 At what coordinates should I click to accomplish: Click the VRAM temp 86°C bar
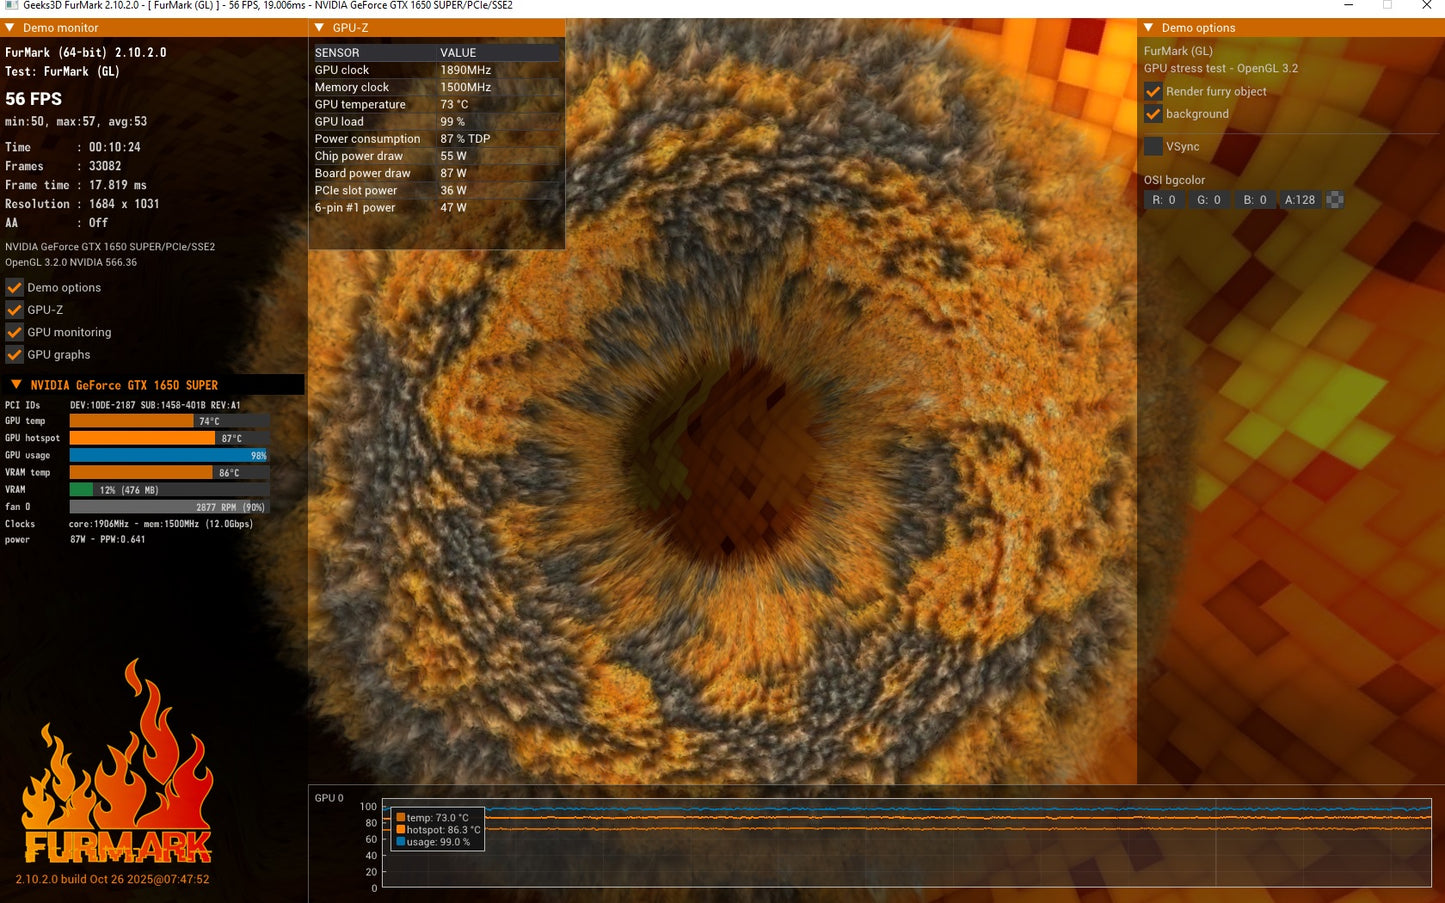pos(169,472)
